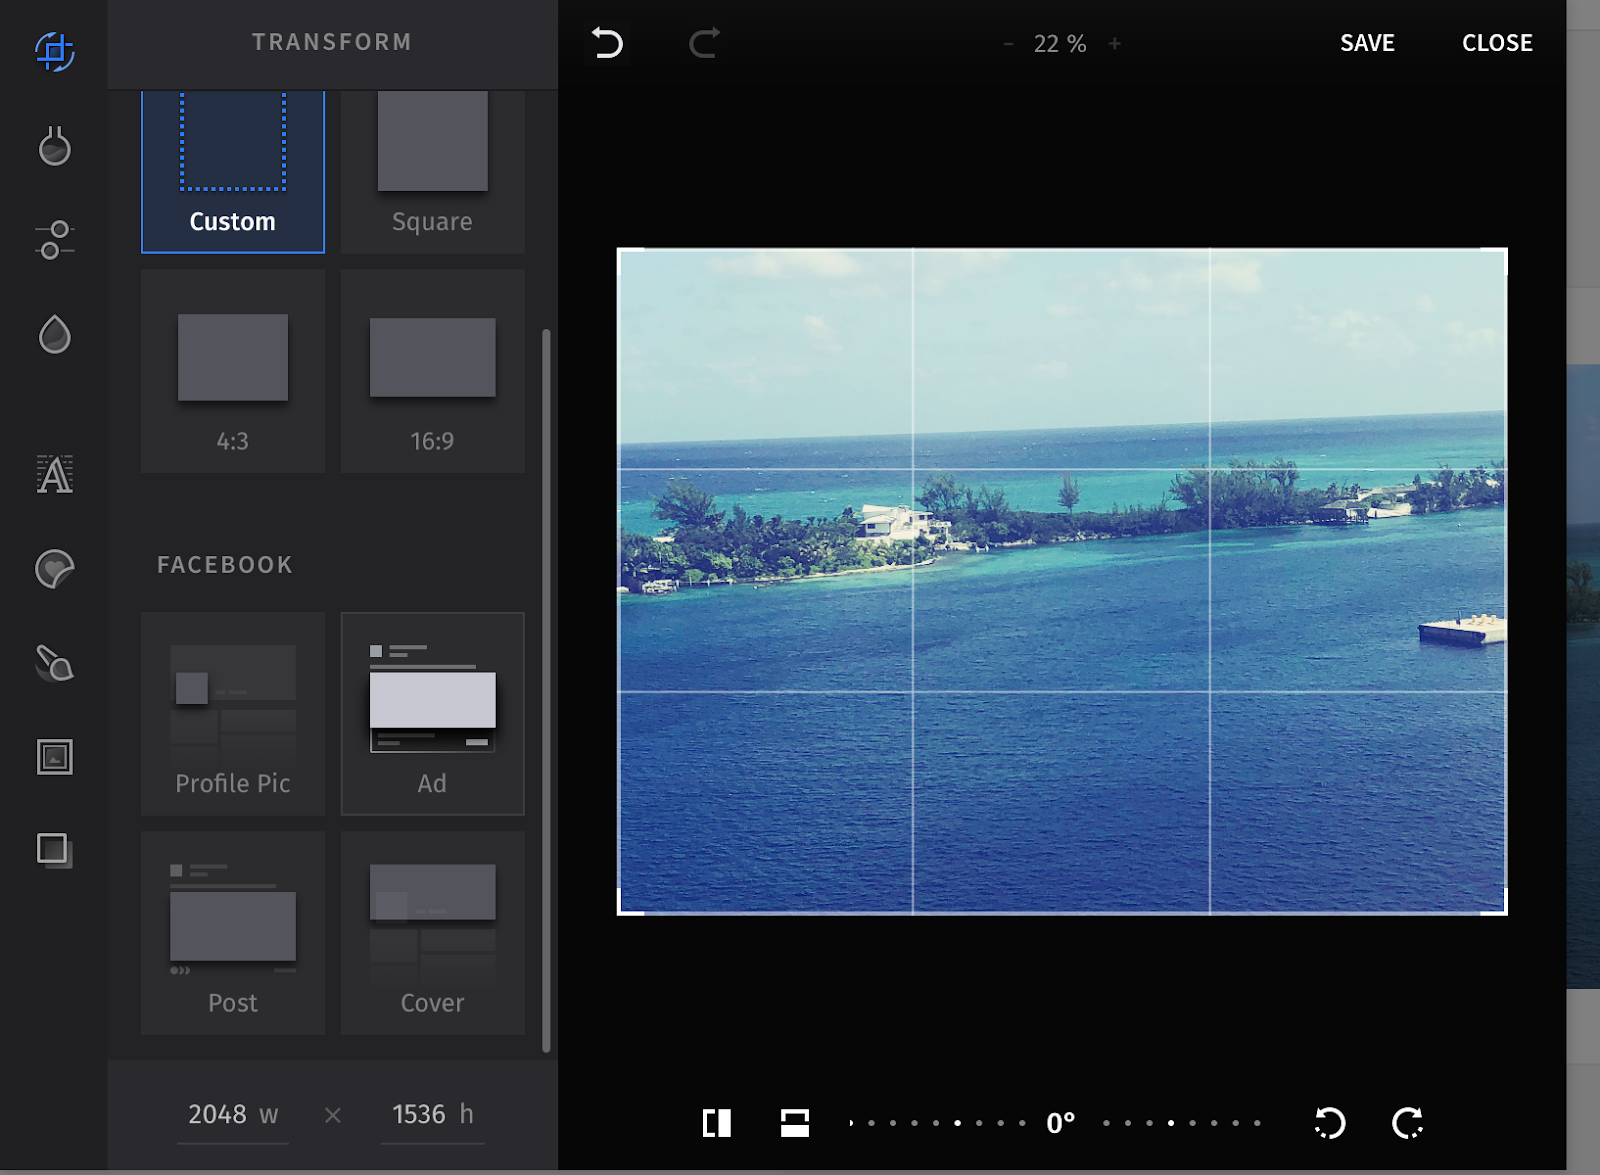This screenshot has width=1600, height=1175.
Task: Select the Transform crop tool icon
Action: point(55,51)
